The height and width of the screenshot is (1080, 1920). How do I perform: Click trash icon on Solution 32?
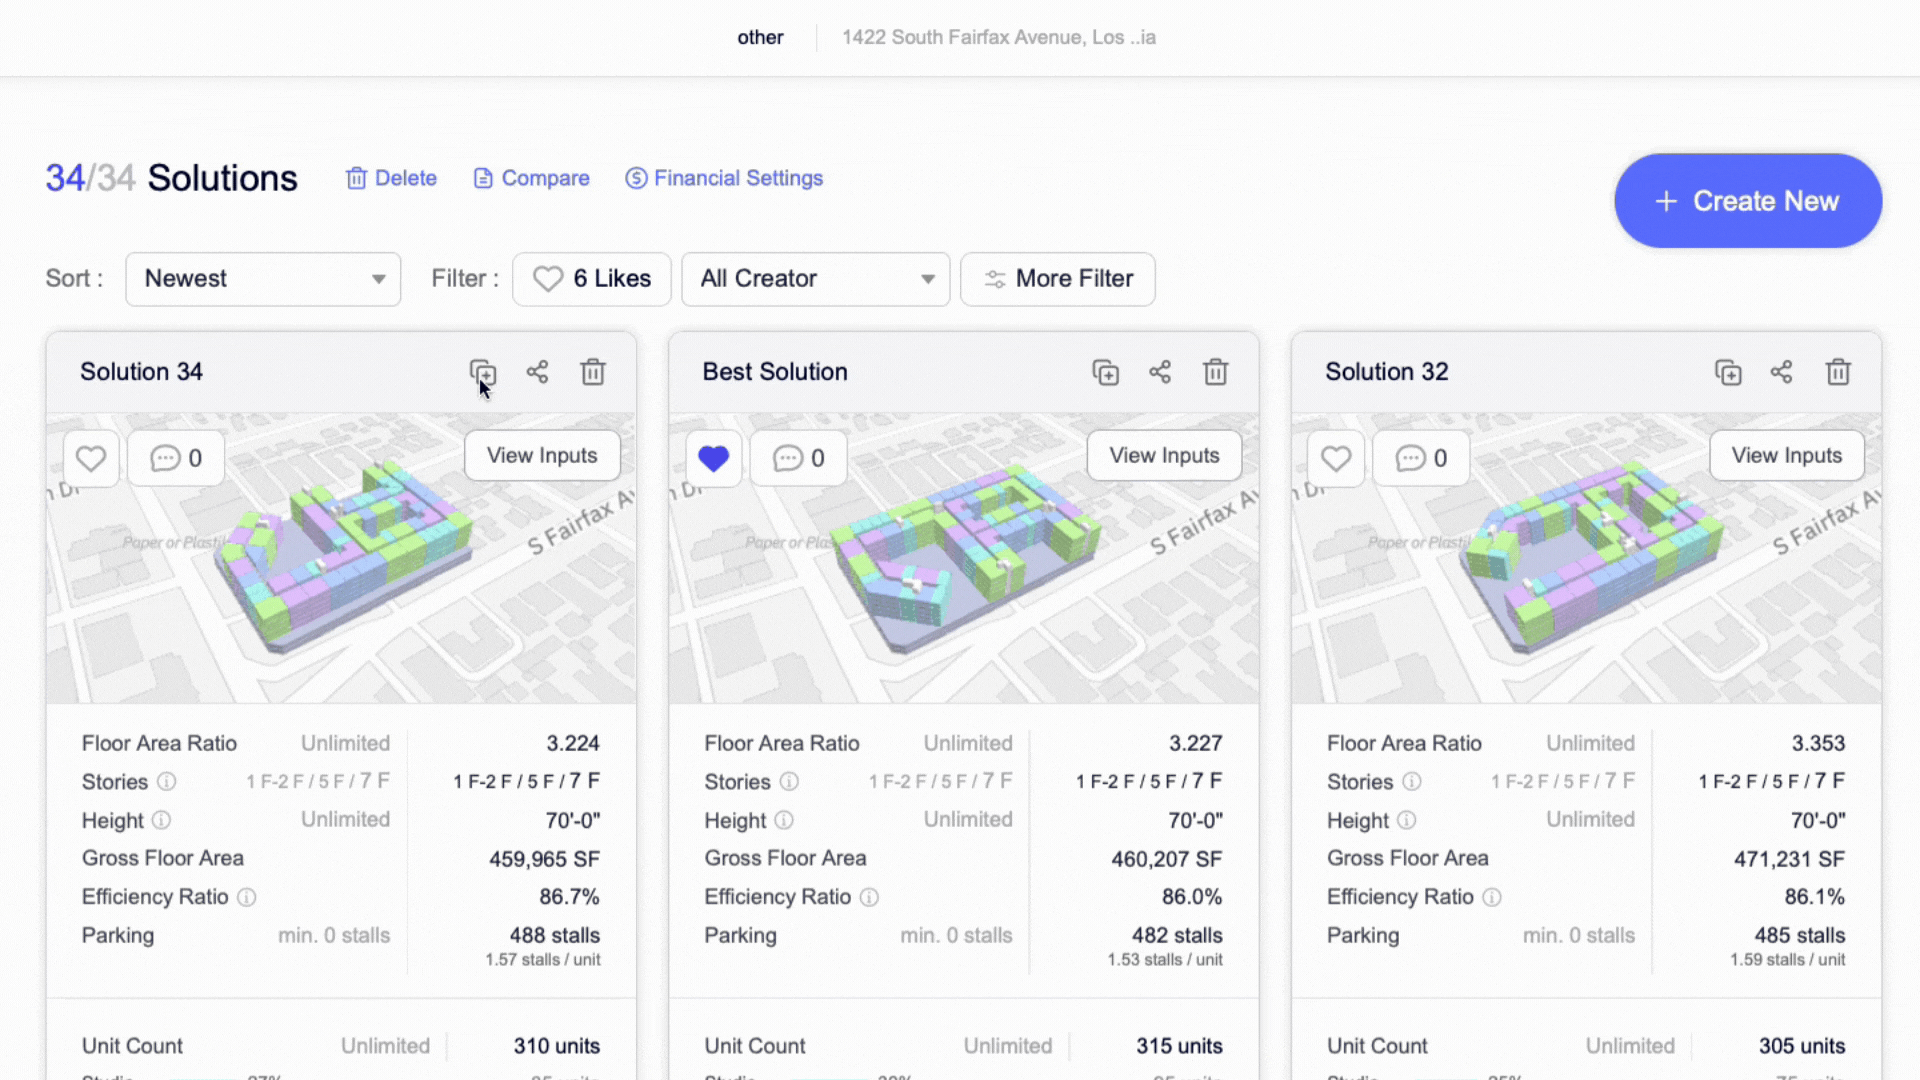[x=1838, y=373]
